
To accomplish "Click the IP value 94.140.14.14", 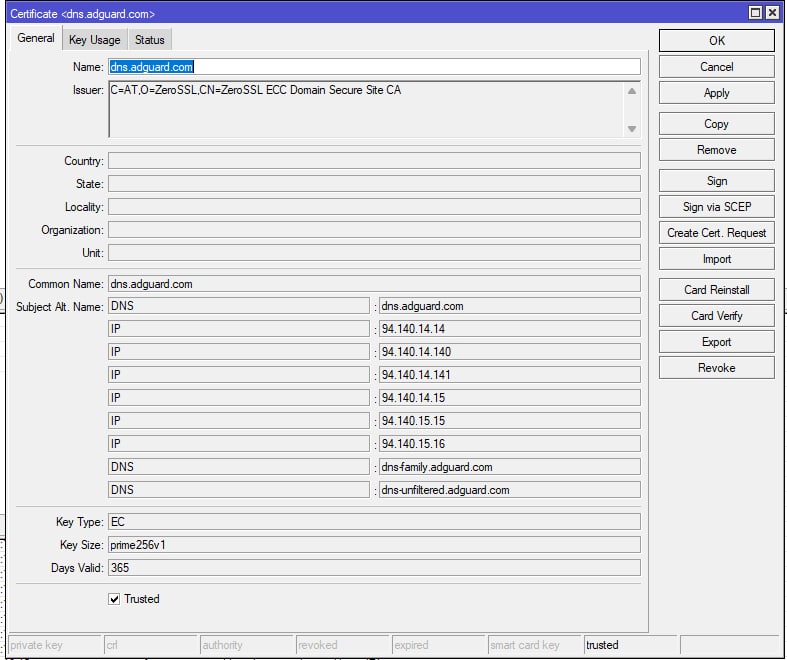I will (x=509, y=329).
